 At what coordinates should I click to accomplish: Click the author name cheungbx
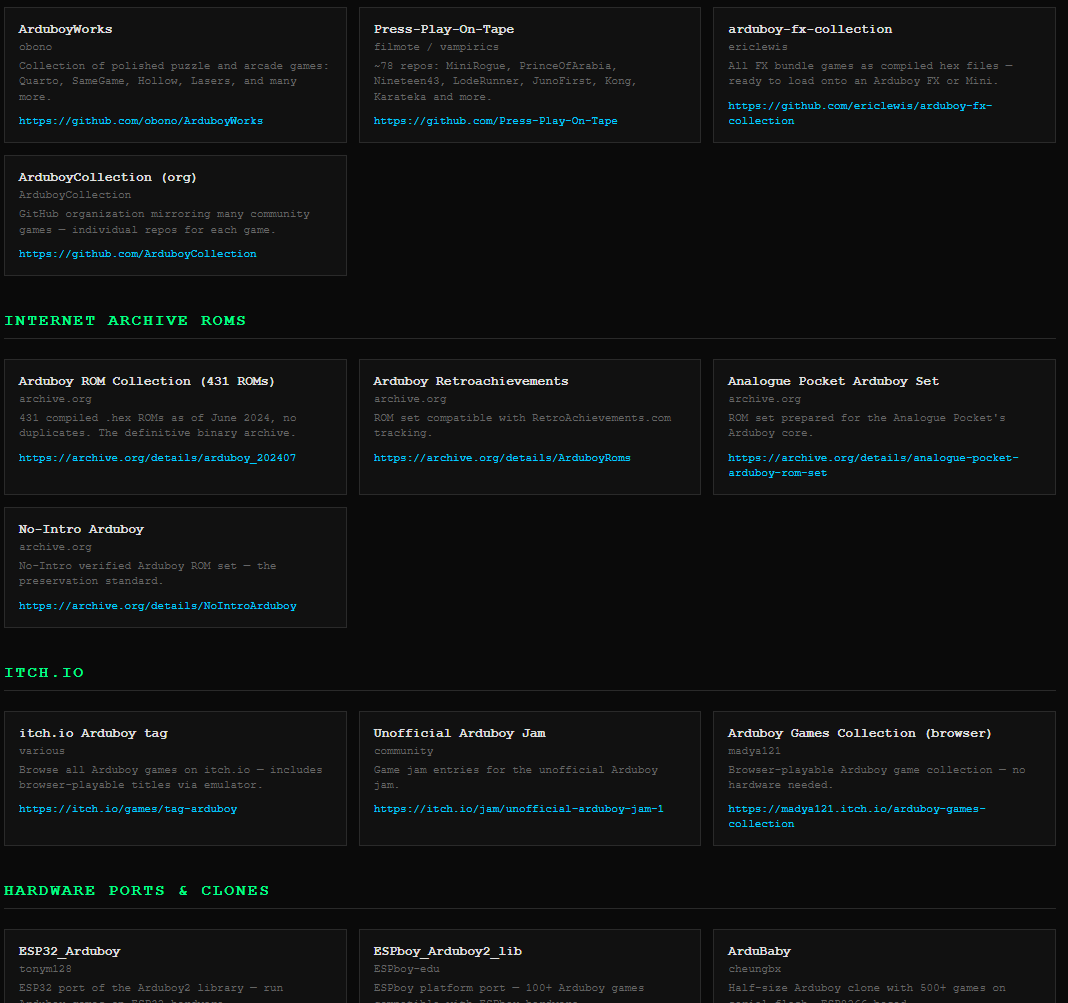754,969
